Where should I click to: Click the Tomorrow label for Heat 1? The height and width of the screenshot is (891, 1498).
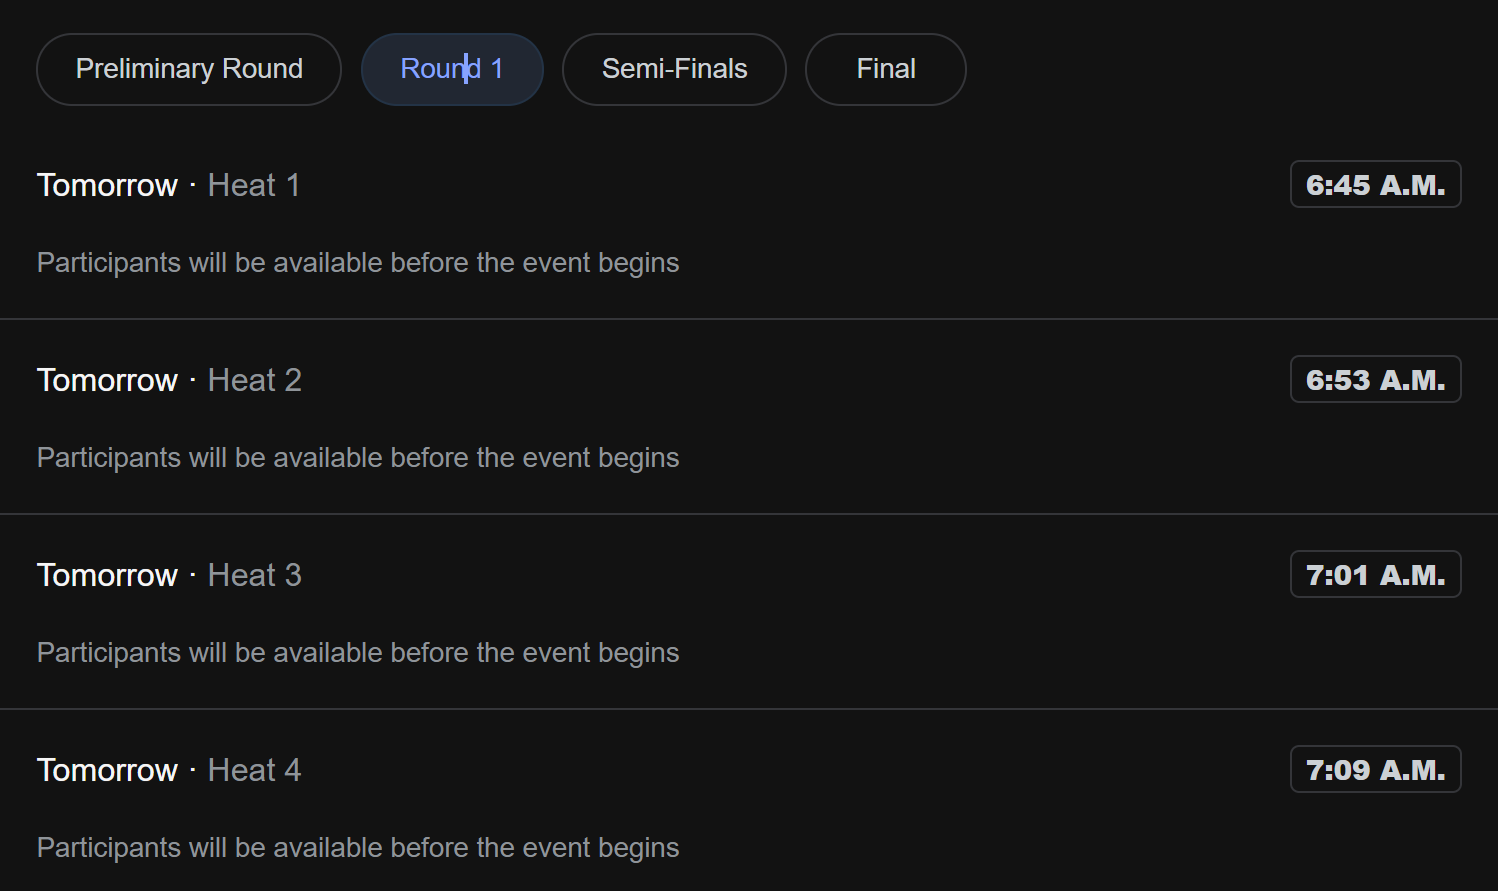(107, 185)
